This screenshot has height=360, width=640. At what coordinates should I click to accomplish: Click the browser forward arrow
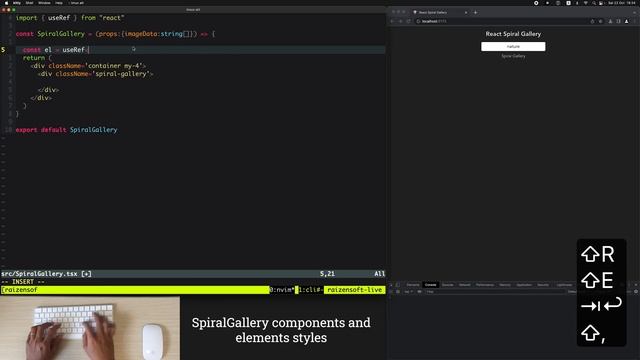pos(400,21)
